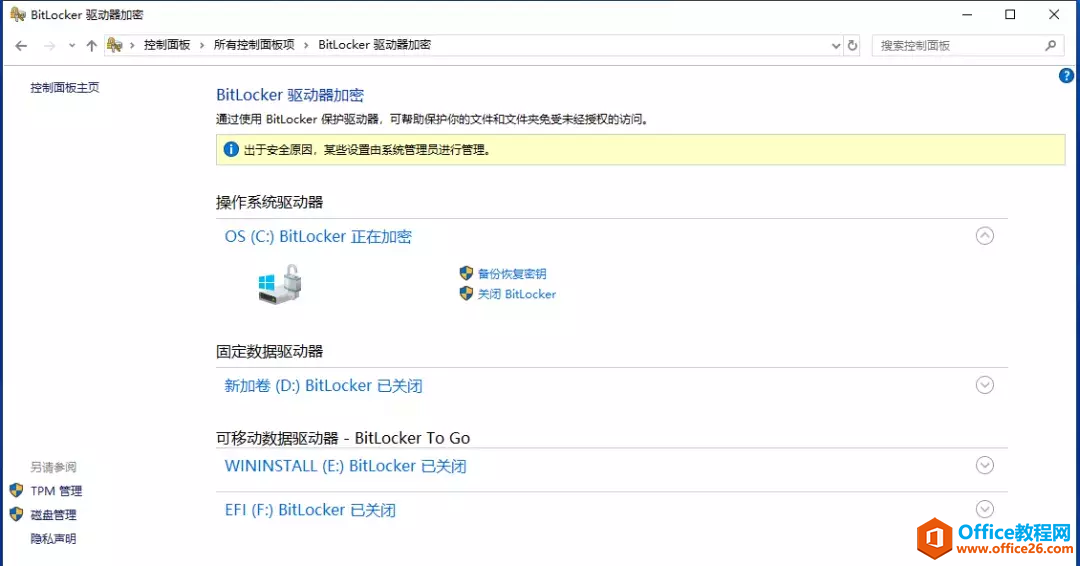The height and width of the screenshot is (566, 1080).
Task: Expand WININSTALL (E:) drive section
Action: 985,465
